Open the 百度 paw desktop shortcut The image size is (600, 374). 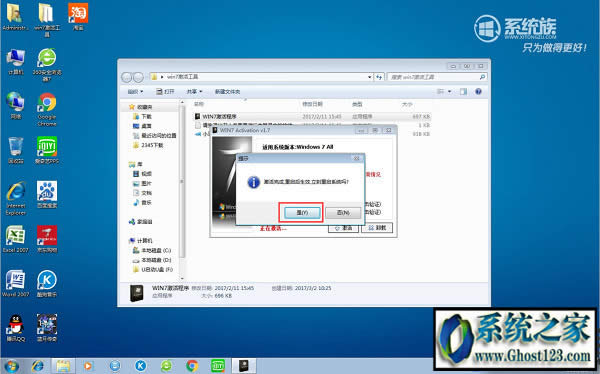click(x=47, y=194)
